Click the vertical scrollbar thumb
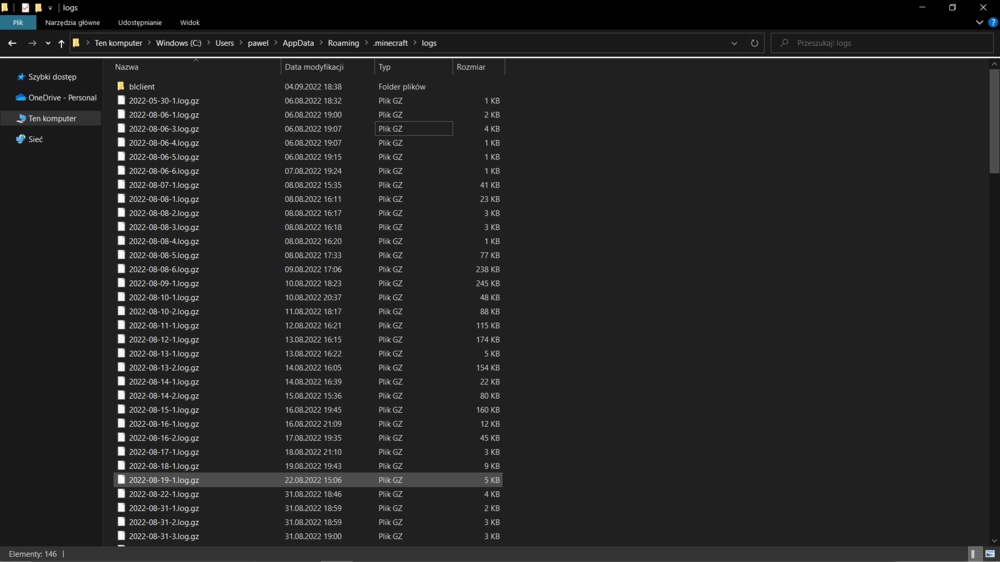 (x=994, y=120)
